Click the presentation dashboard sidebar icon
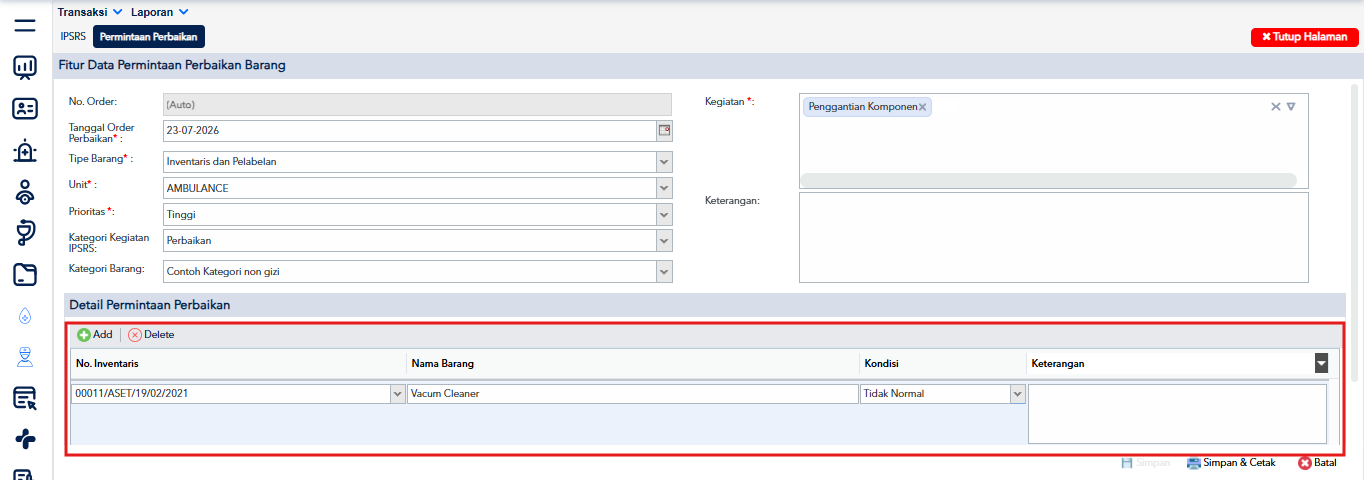 point(25,67)
